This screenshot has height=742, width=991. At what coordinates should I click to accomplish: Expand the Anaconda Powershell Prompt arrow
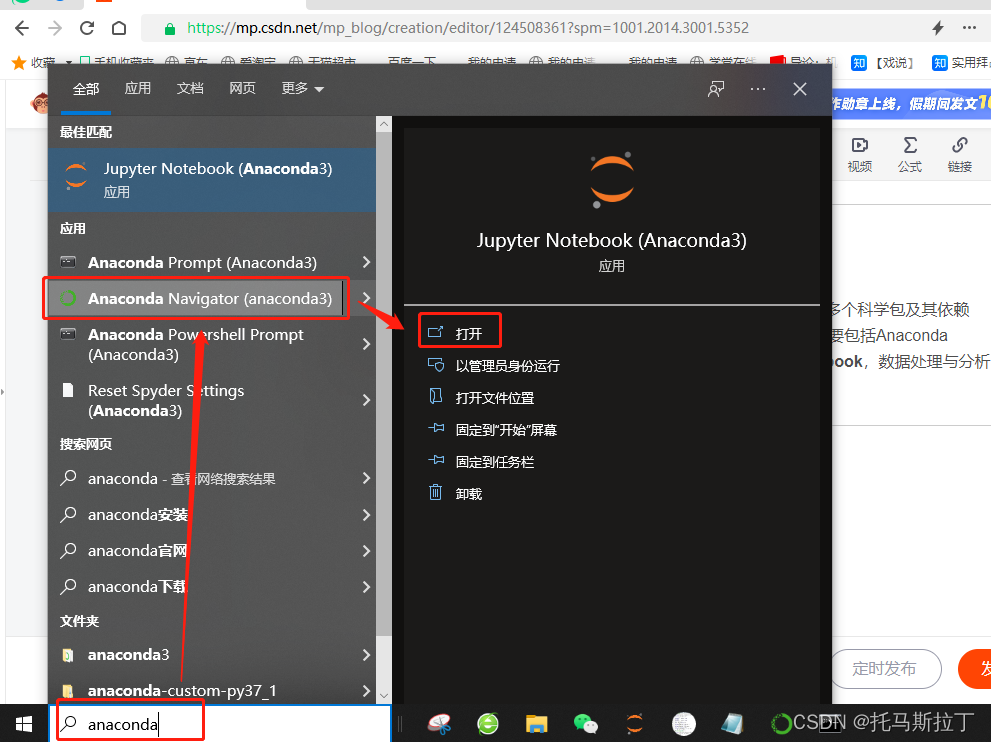point(367,344)
